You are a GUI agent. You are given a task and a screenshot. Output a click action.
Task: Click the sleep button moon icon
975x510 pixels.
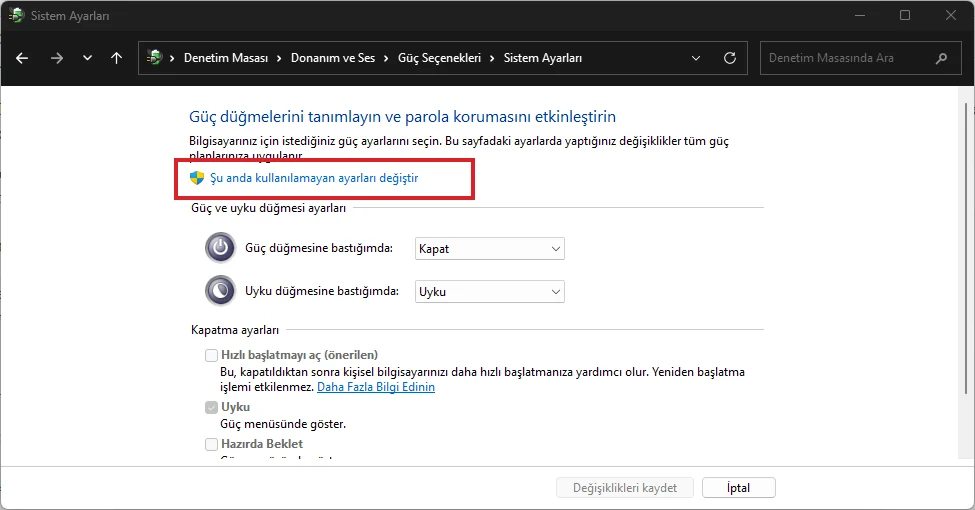click(x=220, y=290)
